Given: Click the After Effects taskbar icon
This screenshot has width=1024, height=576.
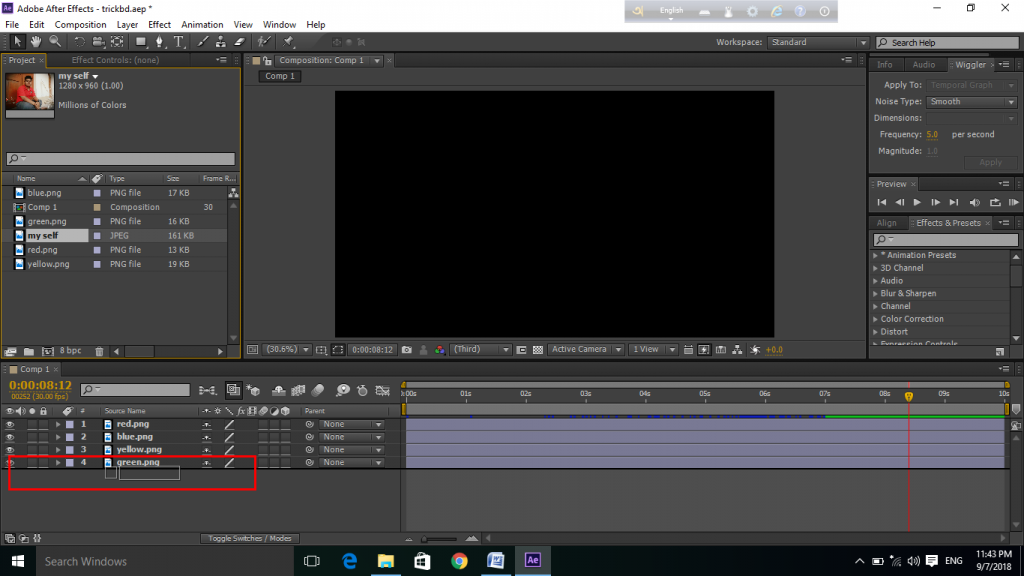Looking at the screenshot, I should click(x=533, y=561).
